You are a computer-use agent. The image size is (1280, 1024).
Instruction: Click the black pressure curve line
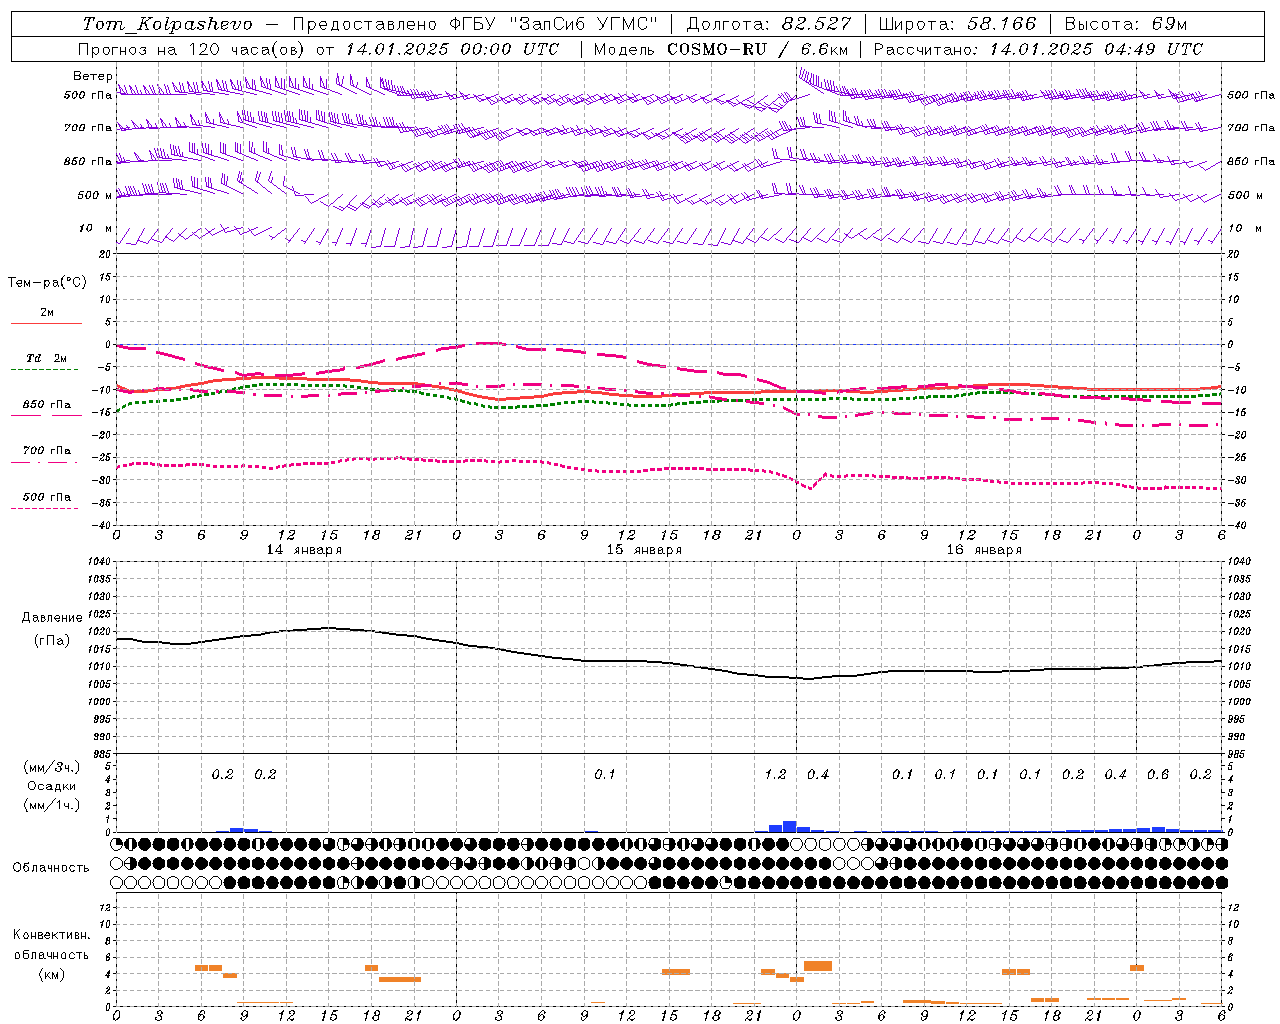point(668,662)
